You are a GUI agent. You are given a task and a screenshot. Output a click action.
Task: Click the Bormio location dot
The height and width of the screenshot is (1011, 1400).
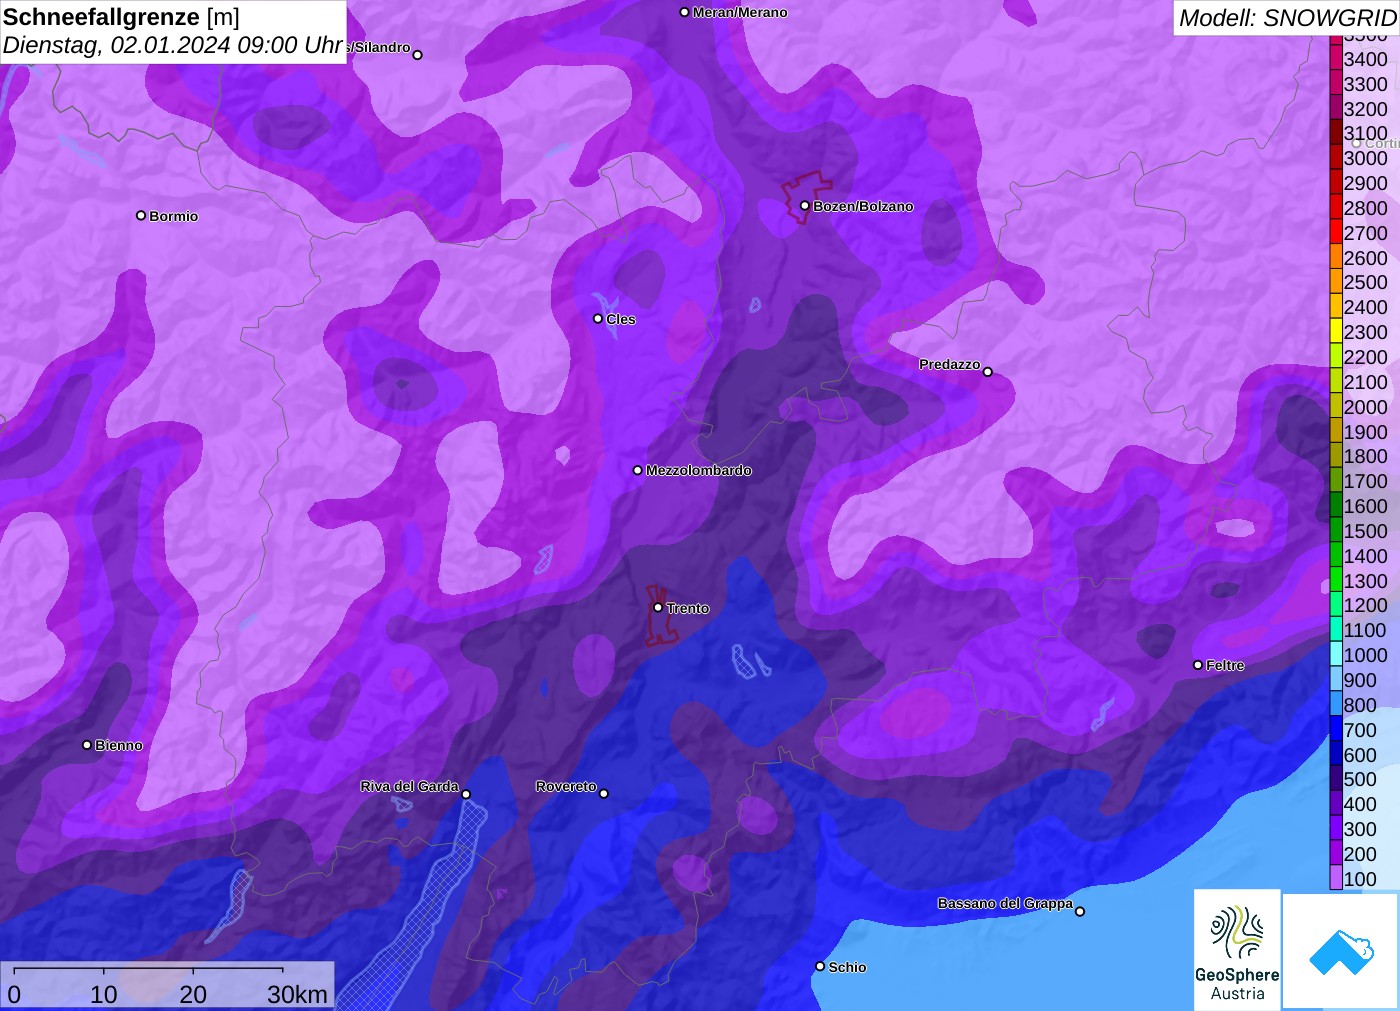coord(141,215)
